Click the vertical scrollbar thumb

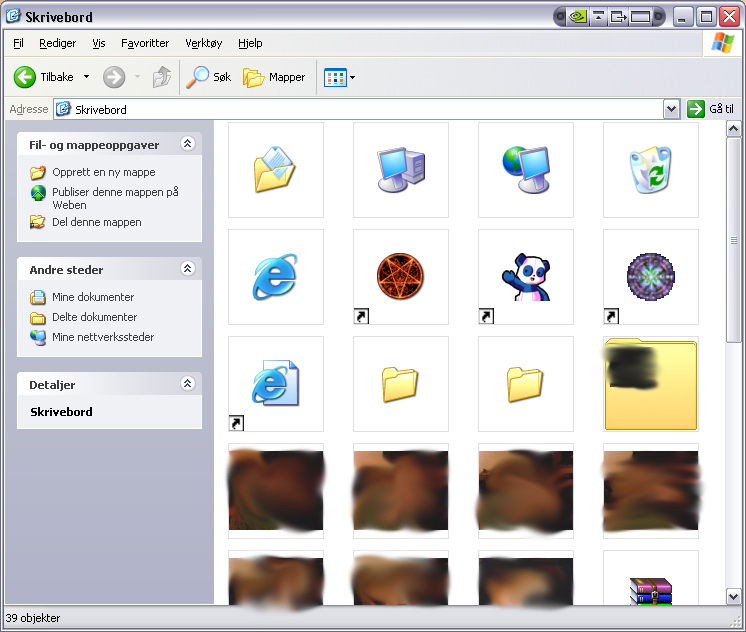(x=733, y=240)
